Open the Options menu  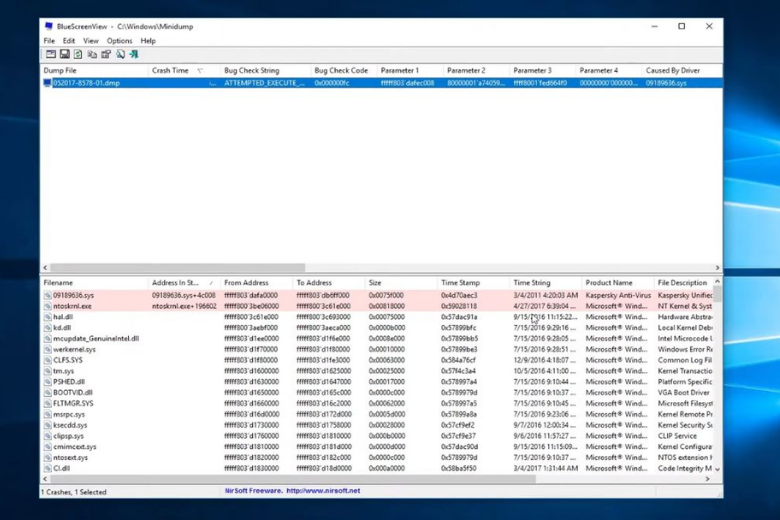point(119,41)
